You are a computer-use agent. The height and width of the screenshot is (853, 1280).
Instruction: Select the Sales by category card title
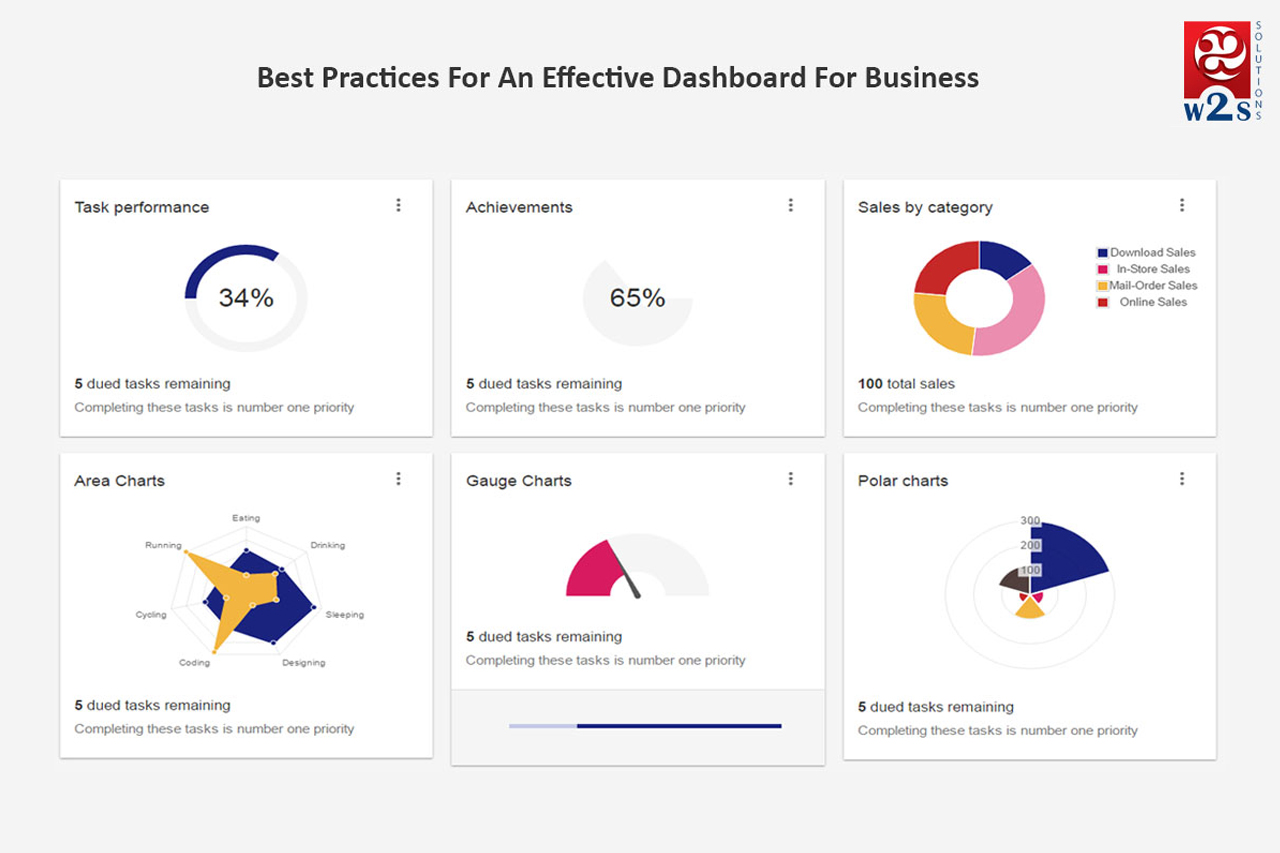[x=925, y=207]
